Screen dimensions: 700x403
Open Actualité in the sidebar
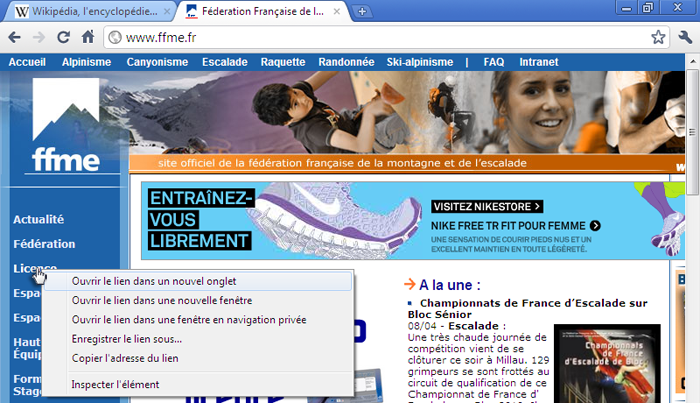38,220
